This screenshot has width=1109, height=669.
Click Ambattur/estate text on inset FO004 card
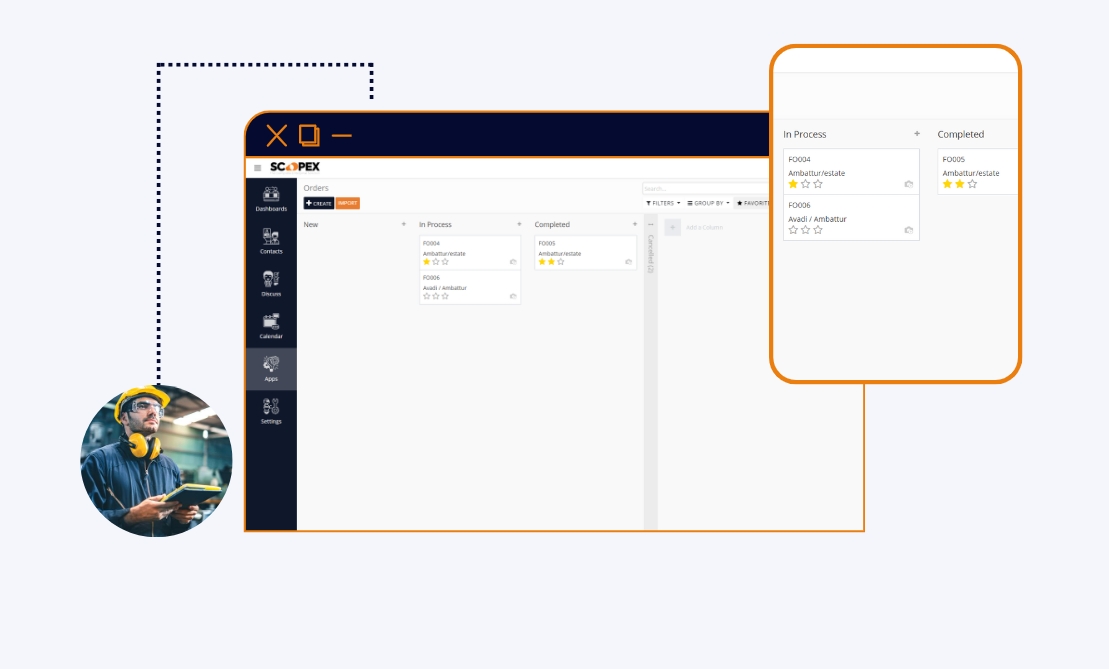pyautogui.click(x=816, y=173)
